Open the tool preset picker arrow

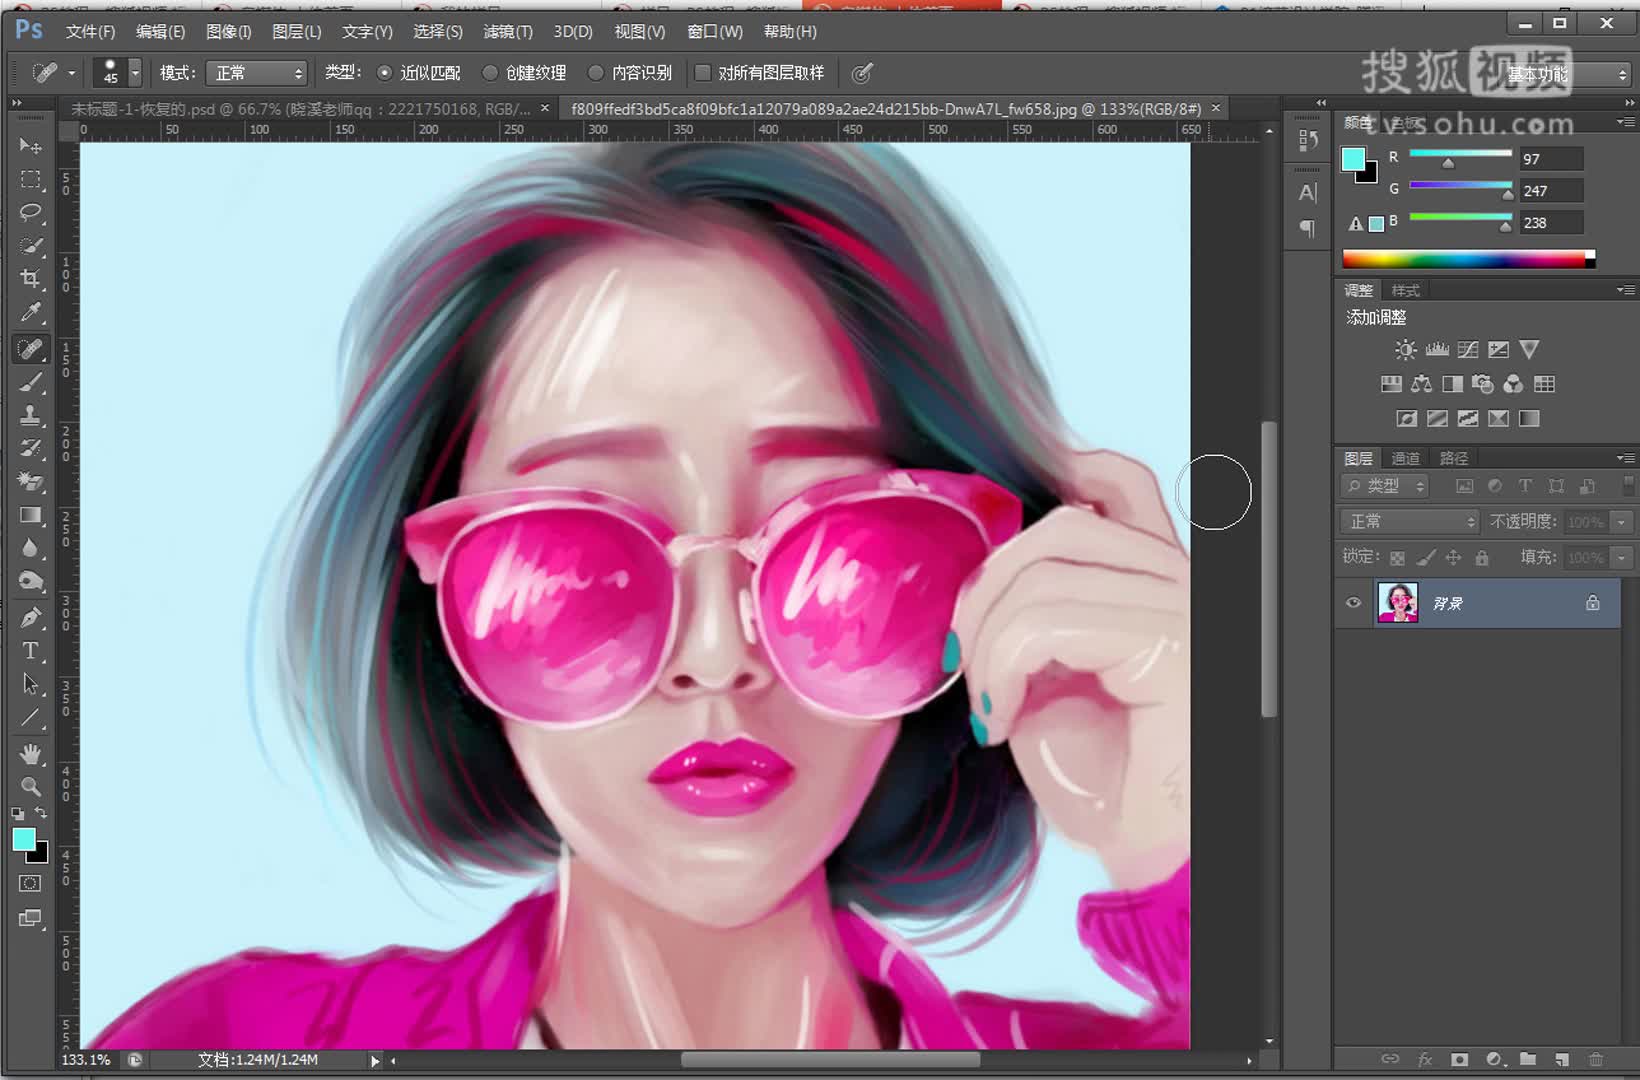click(71, 73)
